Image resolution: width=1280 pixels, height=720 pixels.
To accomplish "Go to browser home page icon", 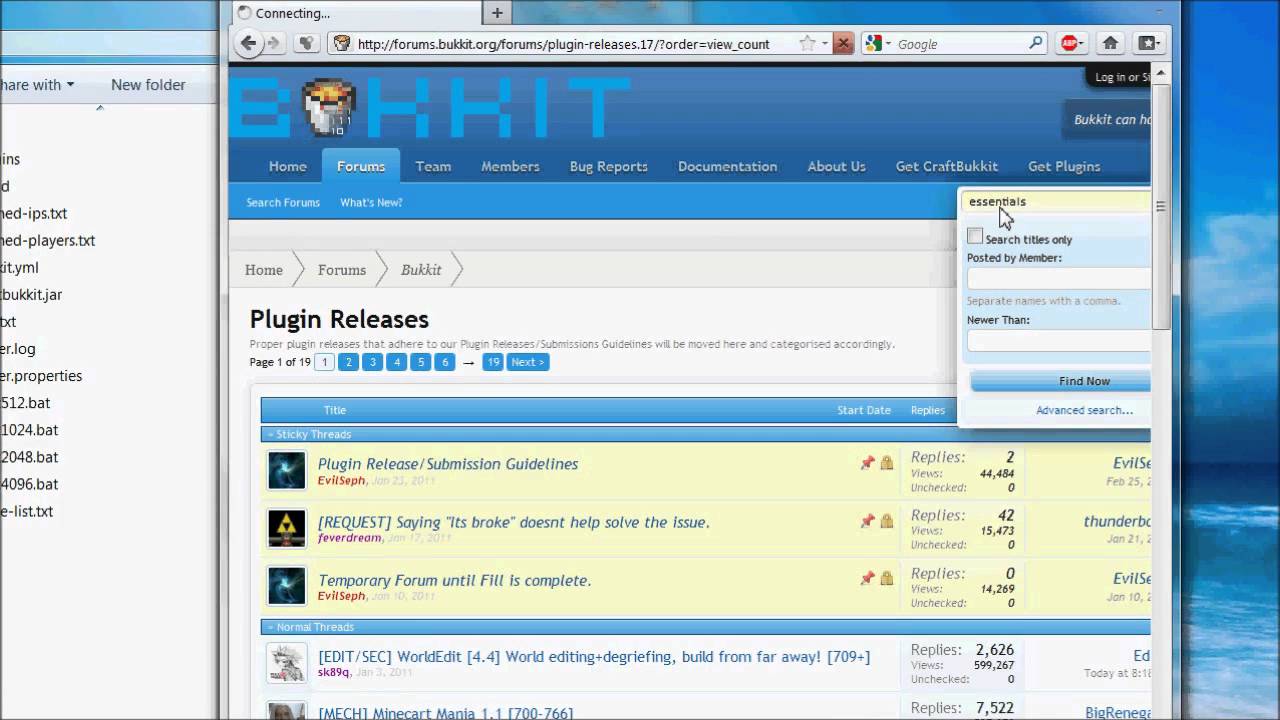I will click(1110, 43).
